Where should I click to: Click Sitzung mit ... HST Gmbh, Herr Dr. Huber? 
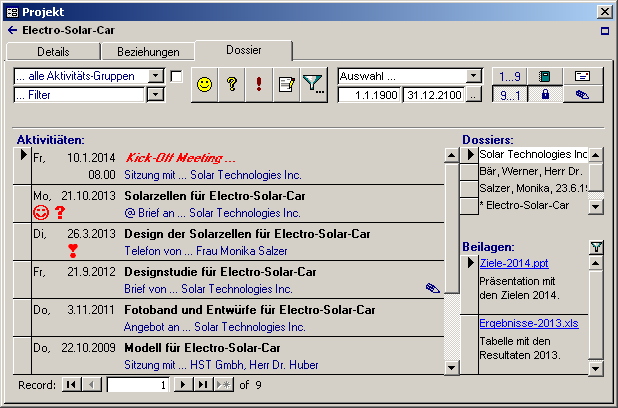click(221, 365)
